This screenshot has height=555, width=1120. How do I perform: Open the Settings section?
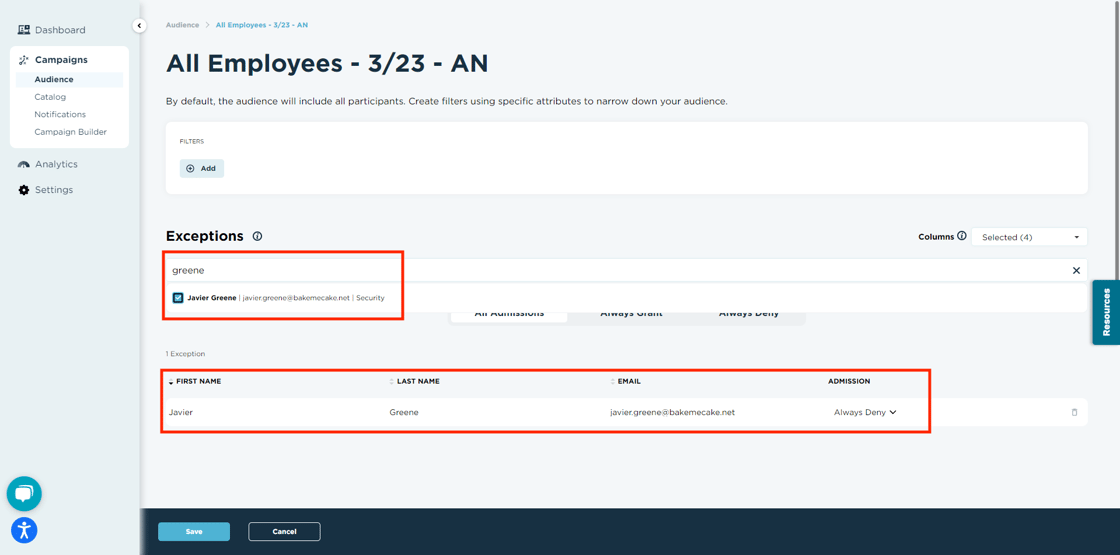point(54,190)
